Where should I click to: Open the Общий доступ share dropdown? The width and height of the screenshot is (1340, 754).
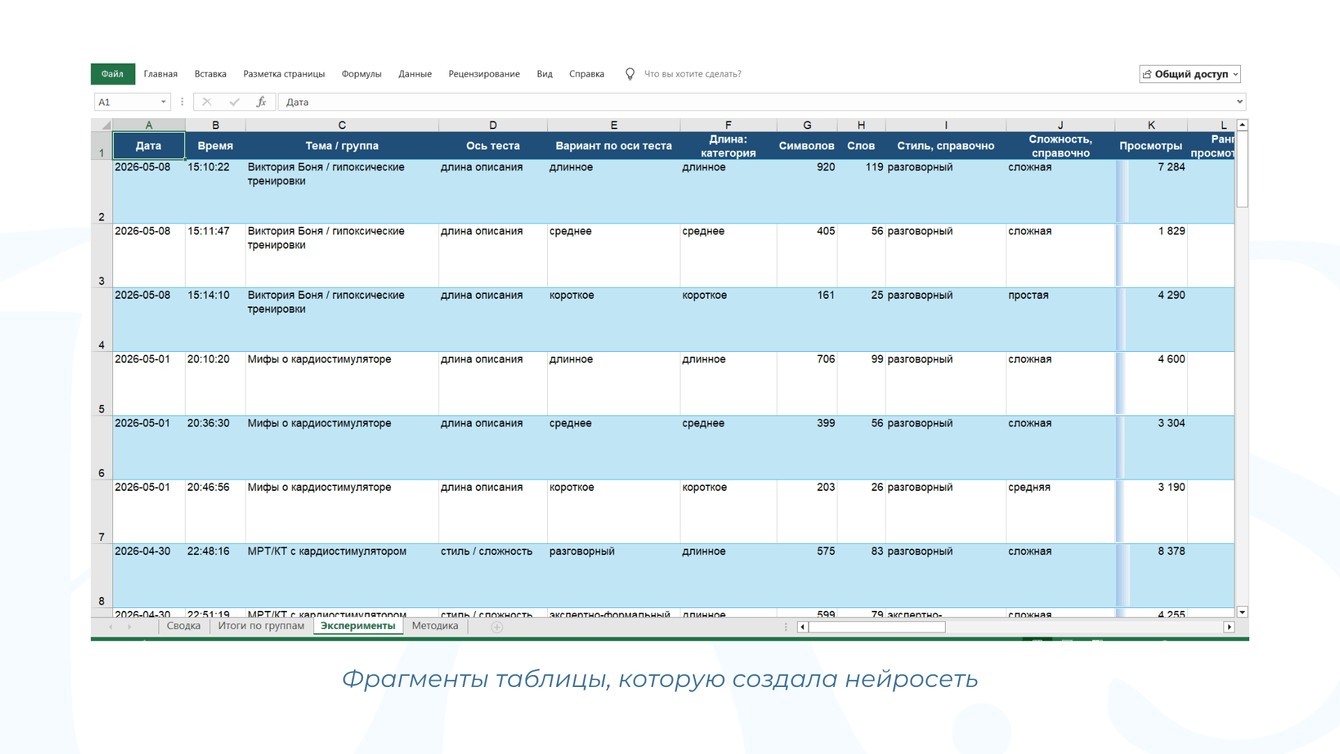pyautogui.click(x=1190, y=74)
